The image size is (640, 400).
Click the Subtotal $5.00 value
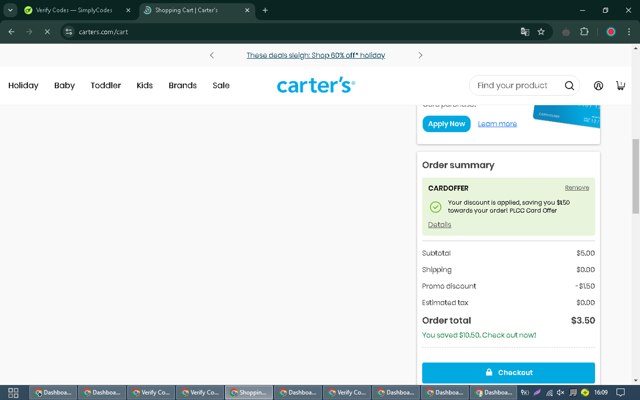pyautogui.click(x=586, y=253)
